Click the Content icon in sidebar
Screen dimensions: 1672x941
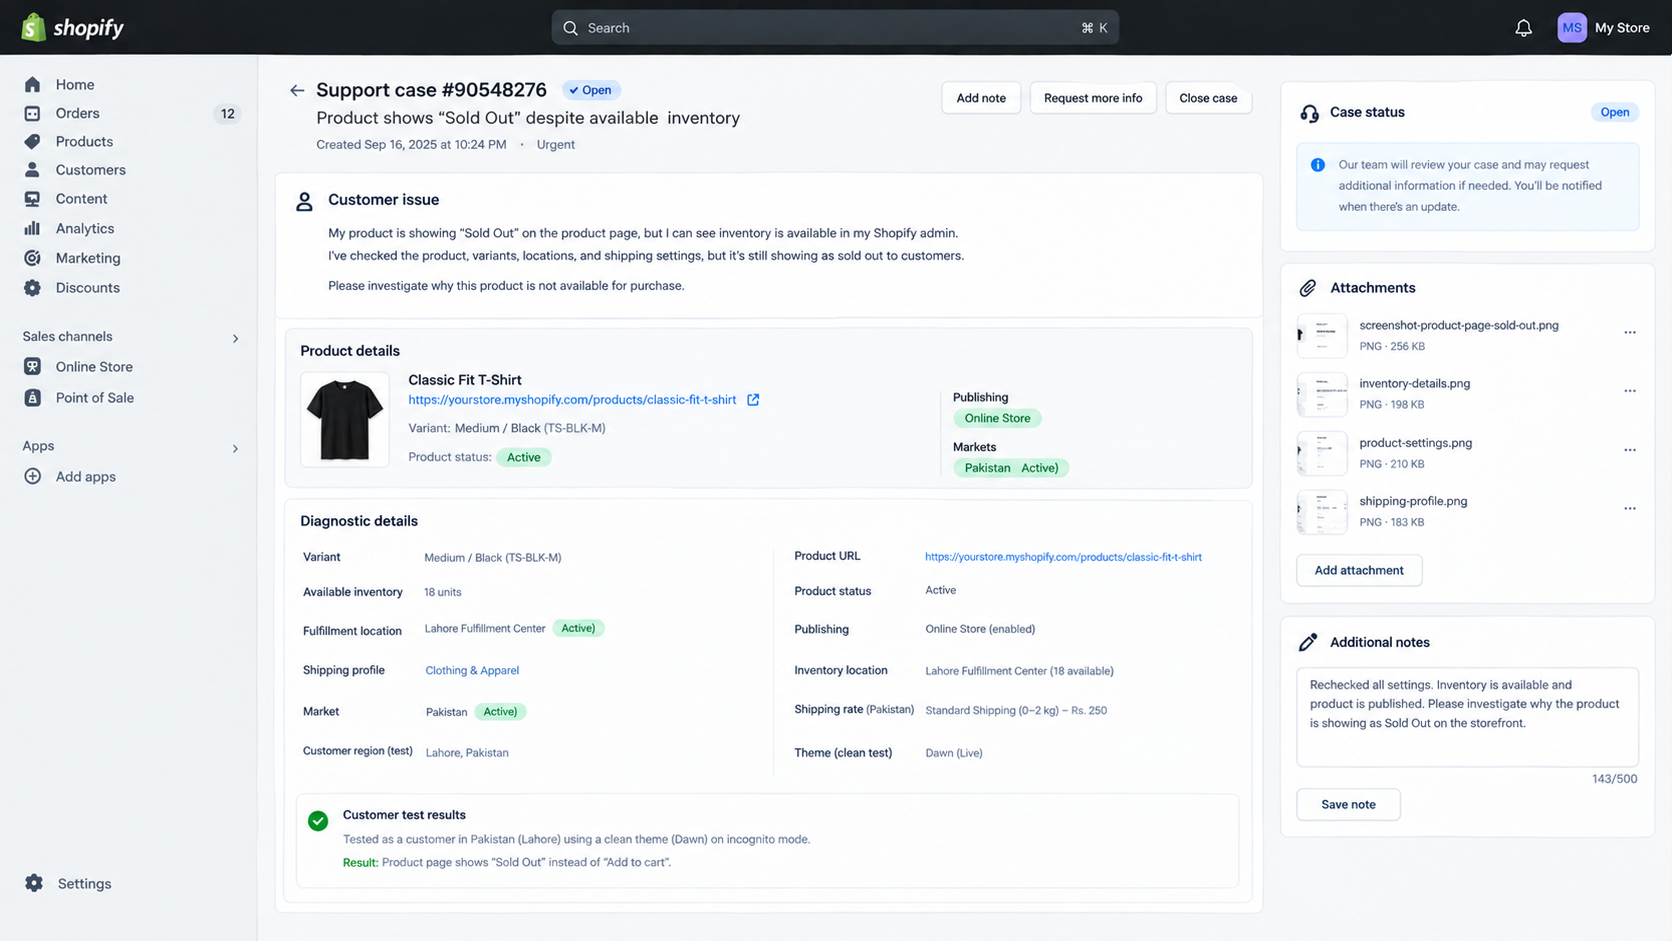coord(33,199)
